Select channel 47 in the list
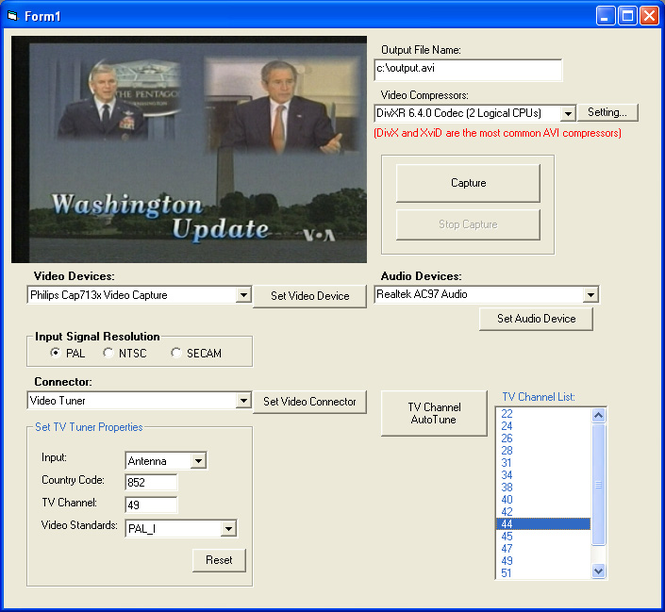The image size is (665, 612). [x=543, y=549]
